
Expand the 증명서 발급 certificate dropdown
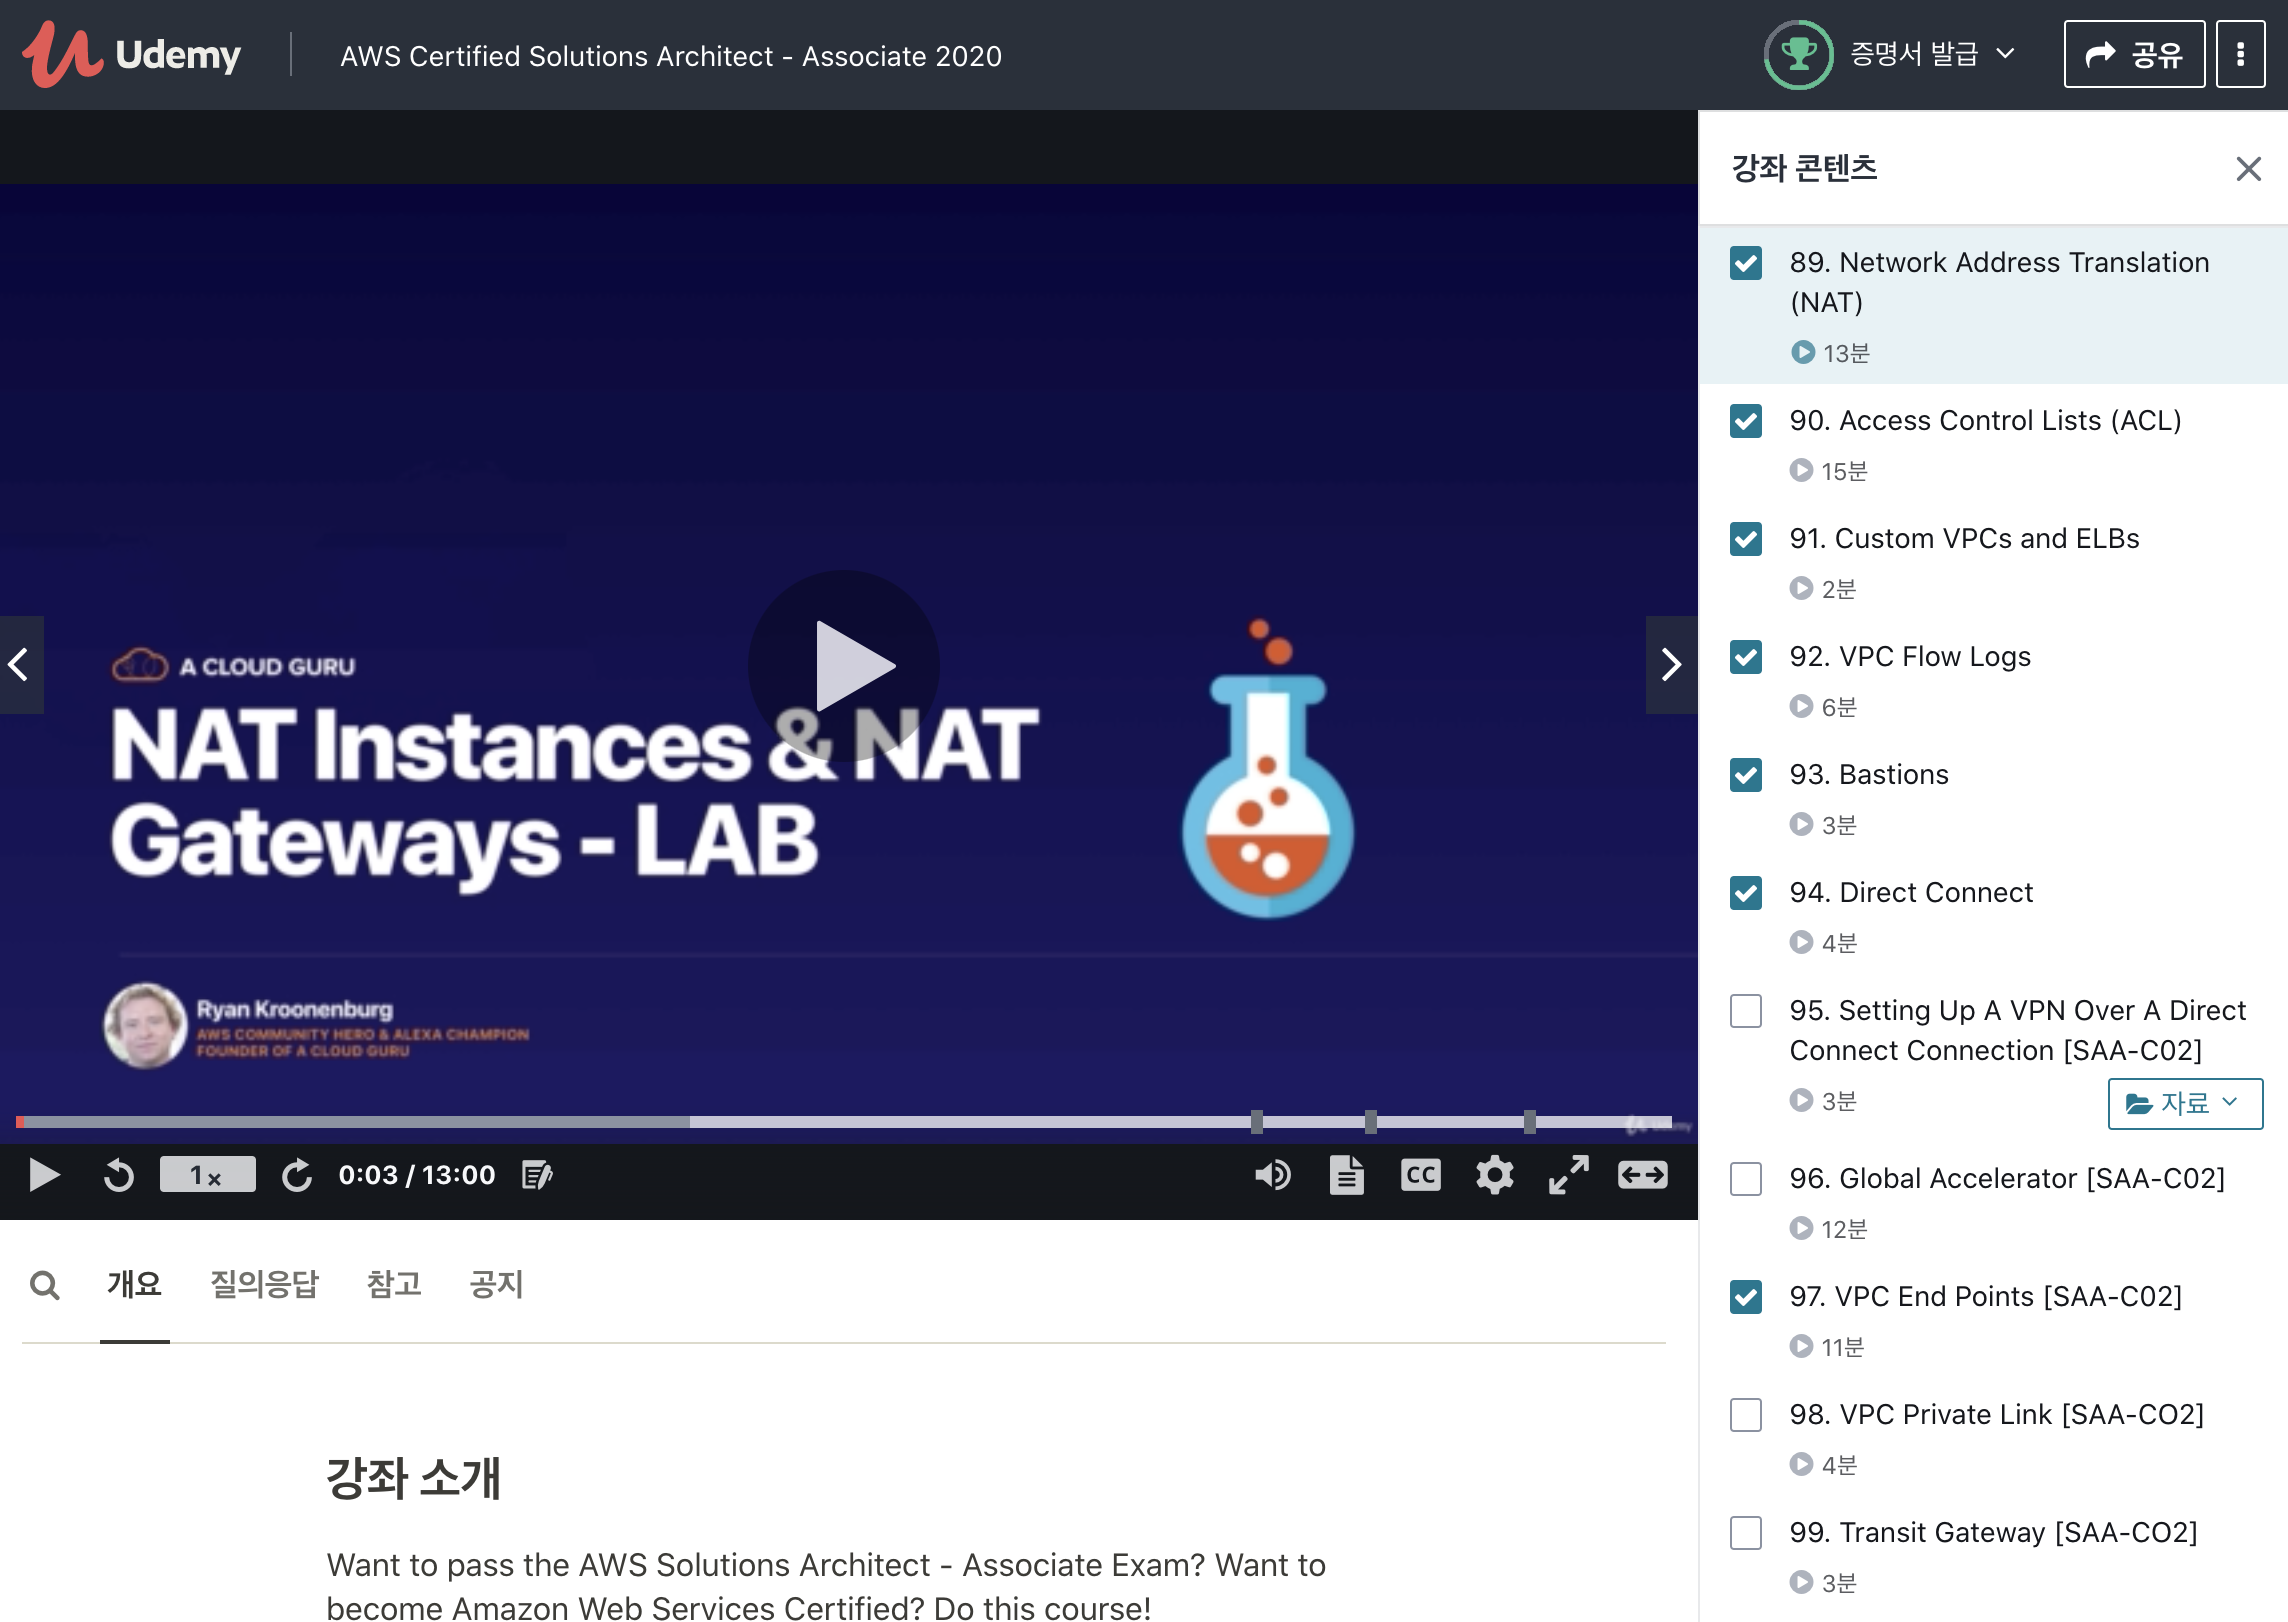coord(1930,54)
